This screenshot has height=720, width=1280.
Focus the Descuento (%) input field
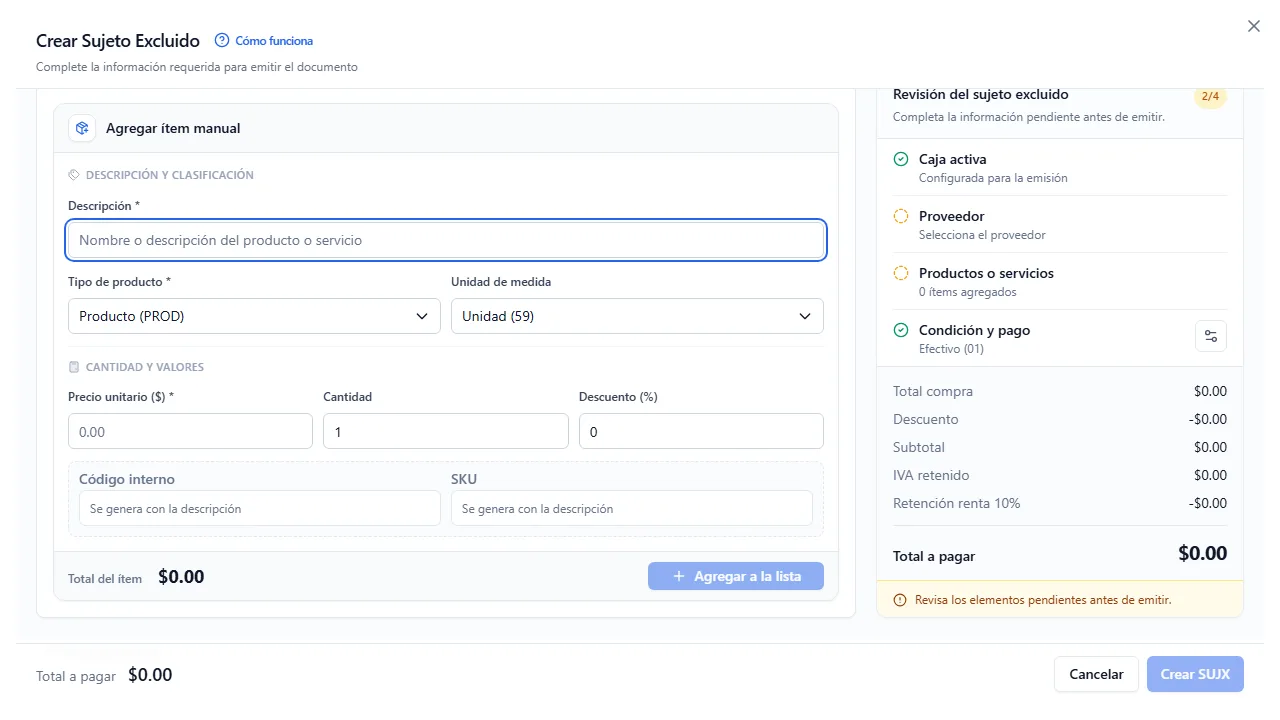[701, 431]
